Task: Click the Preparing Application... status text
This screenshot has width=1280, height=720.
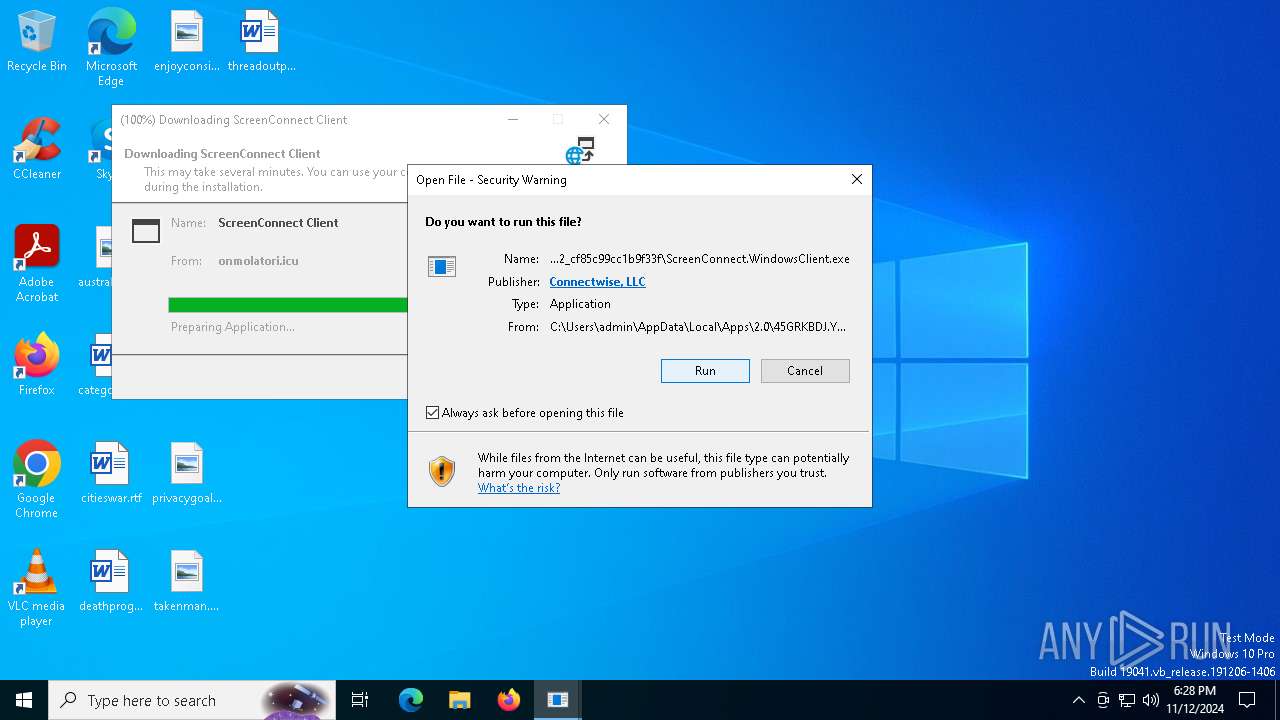Action: 233,327
